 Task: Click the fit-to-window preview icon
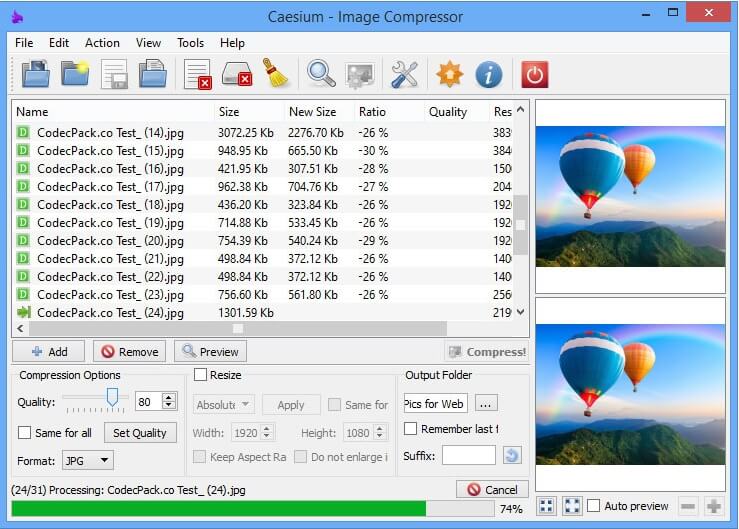(x=547, y=506)
